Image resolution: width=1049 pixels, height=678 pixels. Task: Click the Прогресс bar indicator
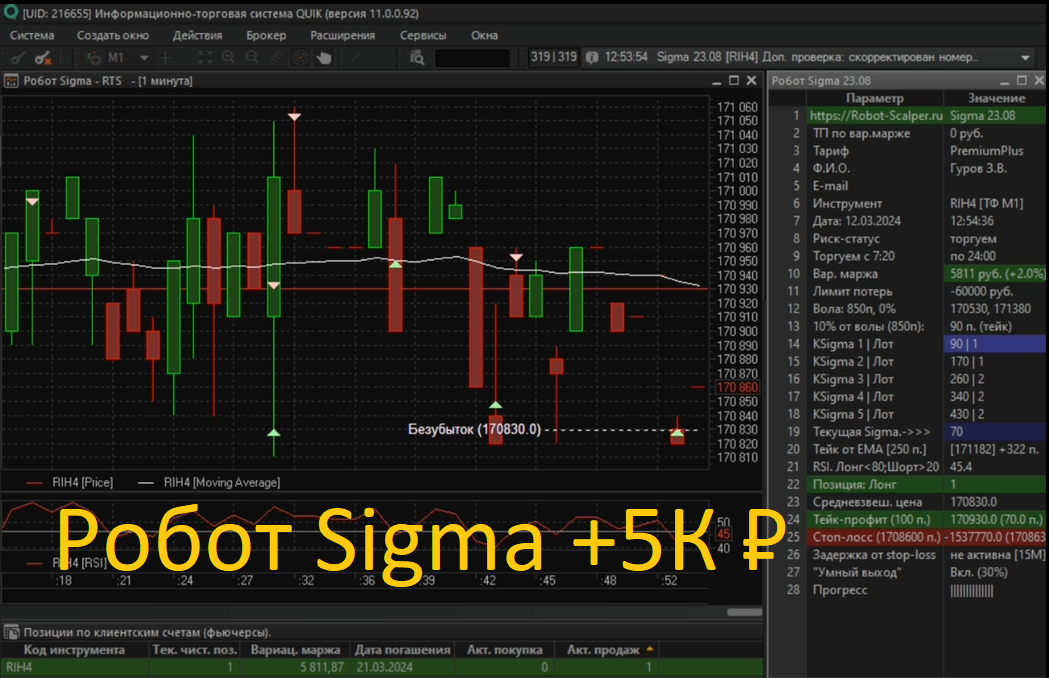click(971, 591)
